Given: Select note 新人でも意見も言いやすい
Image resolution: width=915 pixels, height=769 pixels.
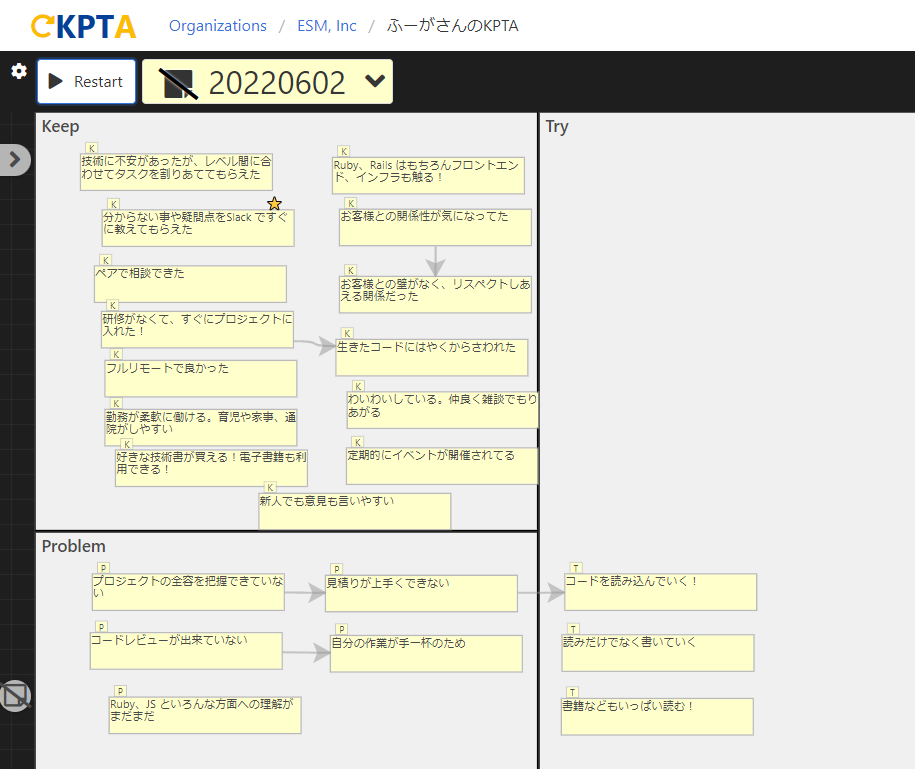Looking at the screenshot, I should [355, 512].
